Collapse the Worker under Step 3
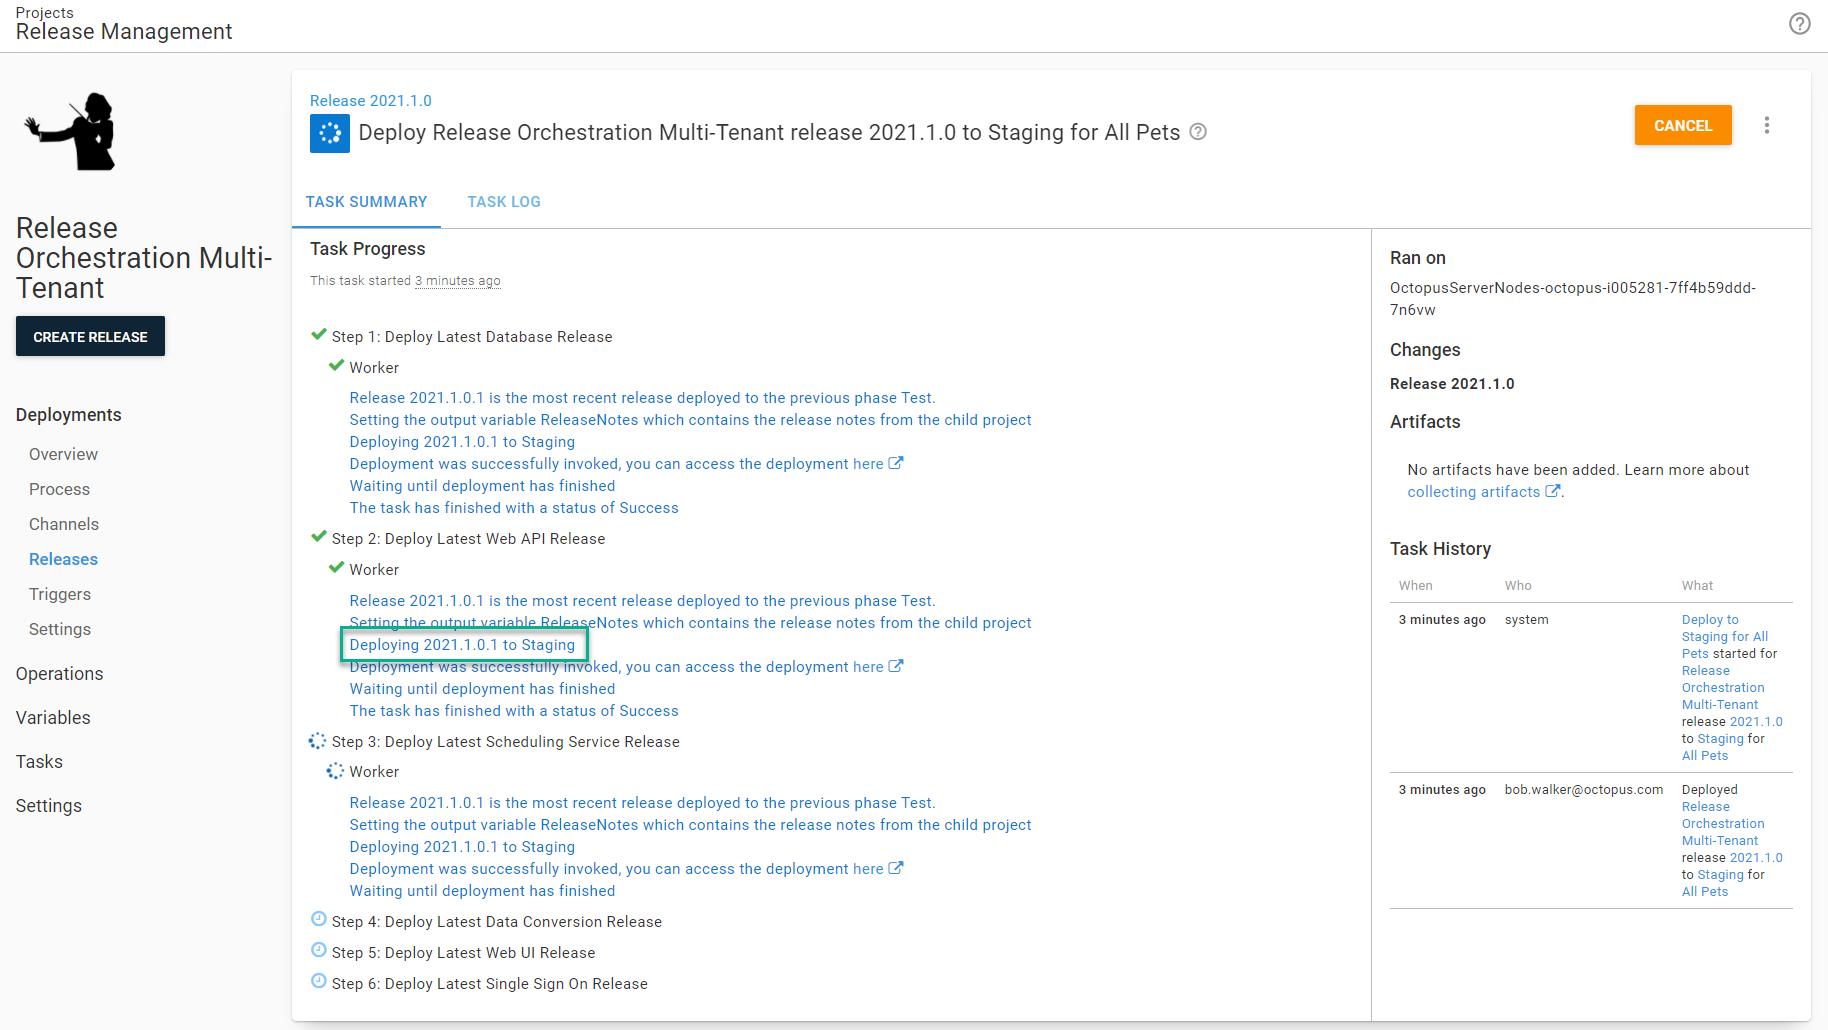This screenshot has width=1828, height=1030. [373, 772]
